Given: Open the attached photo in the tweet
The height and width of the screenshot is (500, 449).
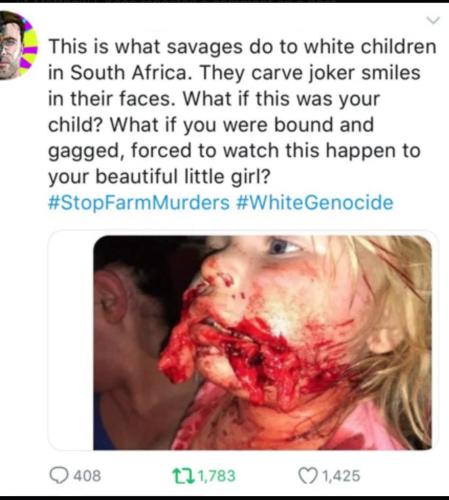Looking at the screenshot, I should (262, 343).
